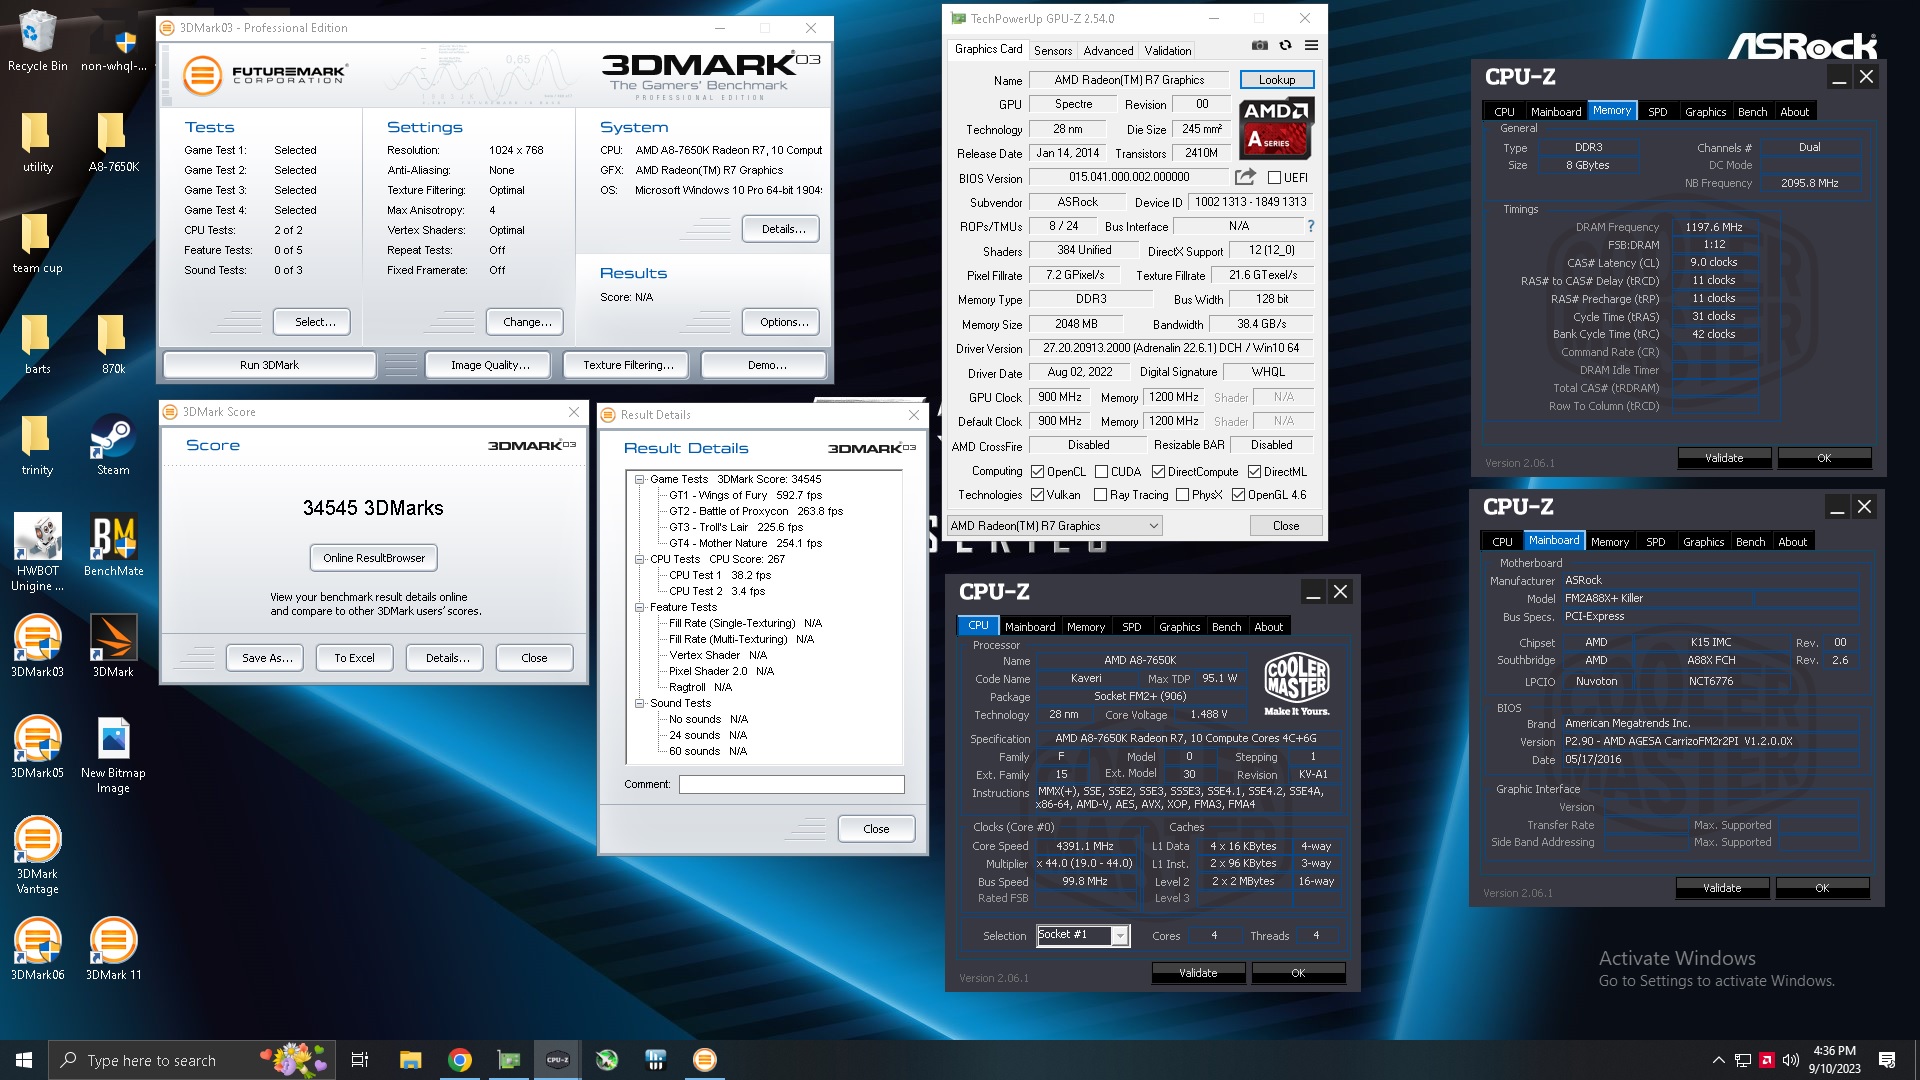Collapse Feature Tests tree node

tap(639, 607)
